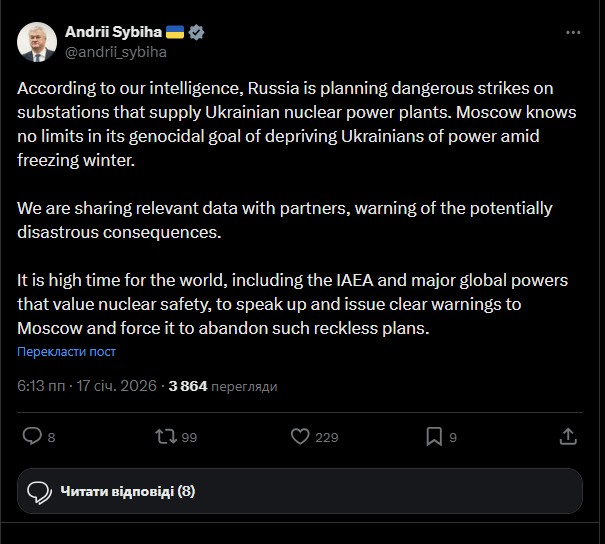The image size is (605, 544).
Task: Click the reply speech bubble icon
Action: [32, 436]
